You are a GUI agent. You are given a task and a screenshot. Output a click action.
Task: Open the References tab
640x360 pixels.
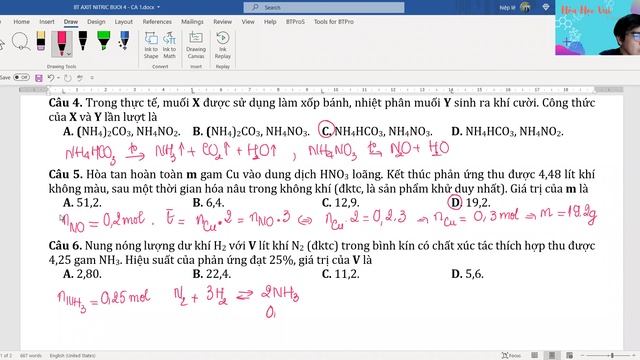click(x=157, y=22)
